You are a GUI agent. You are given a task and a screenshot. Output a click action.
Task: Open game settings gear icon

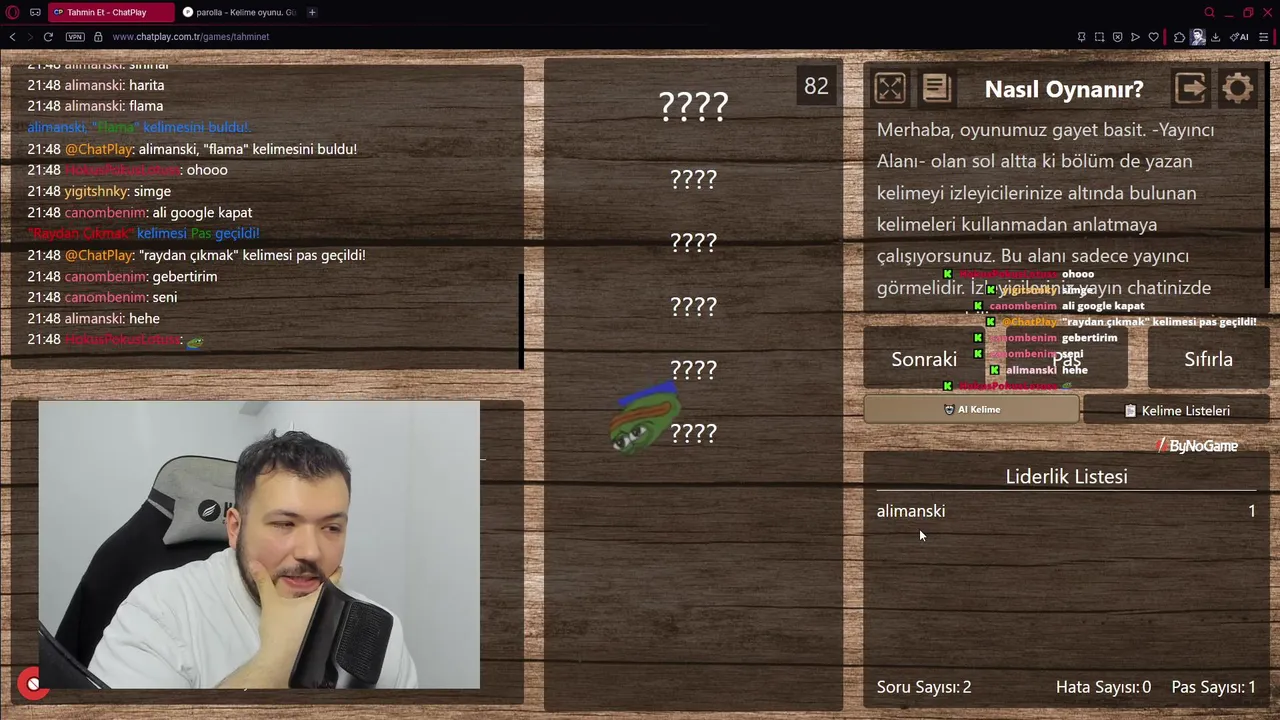(1237, 88)
